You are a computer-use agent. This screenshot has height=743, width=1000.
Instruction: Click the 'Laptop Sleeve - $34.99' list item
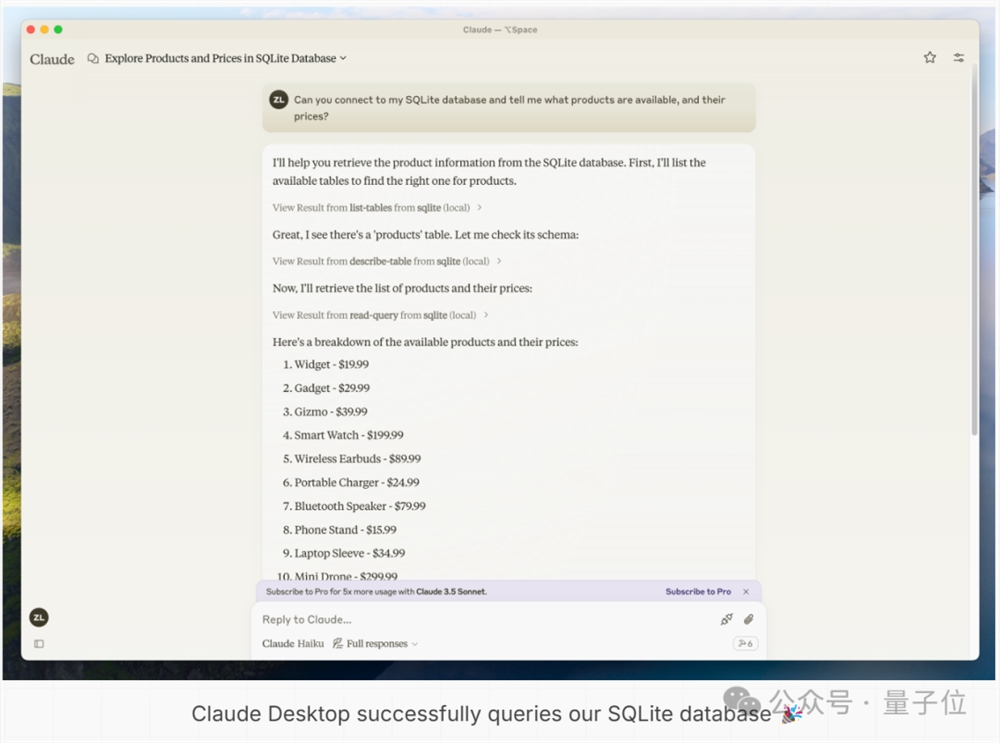(344, 553)
